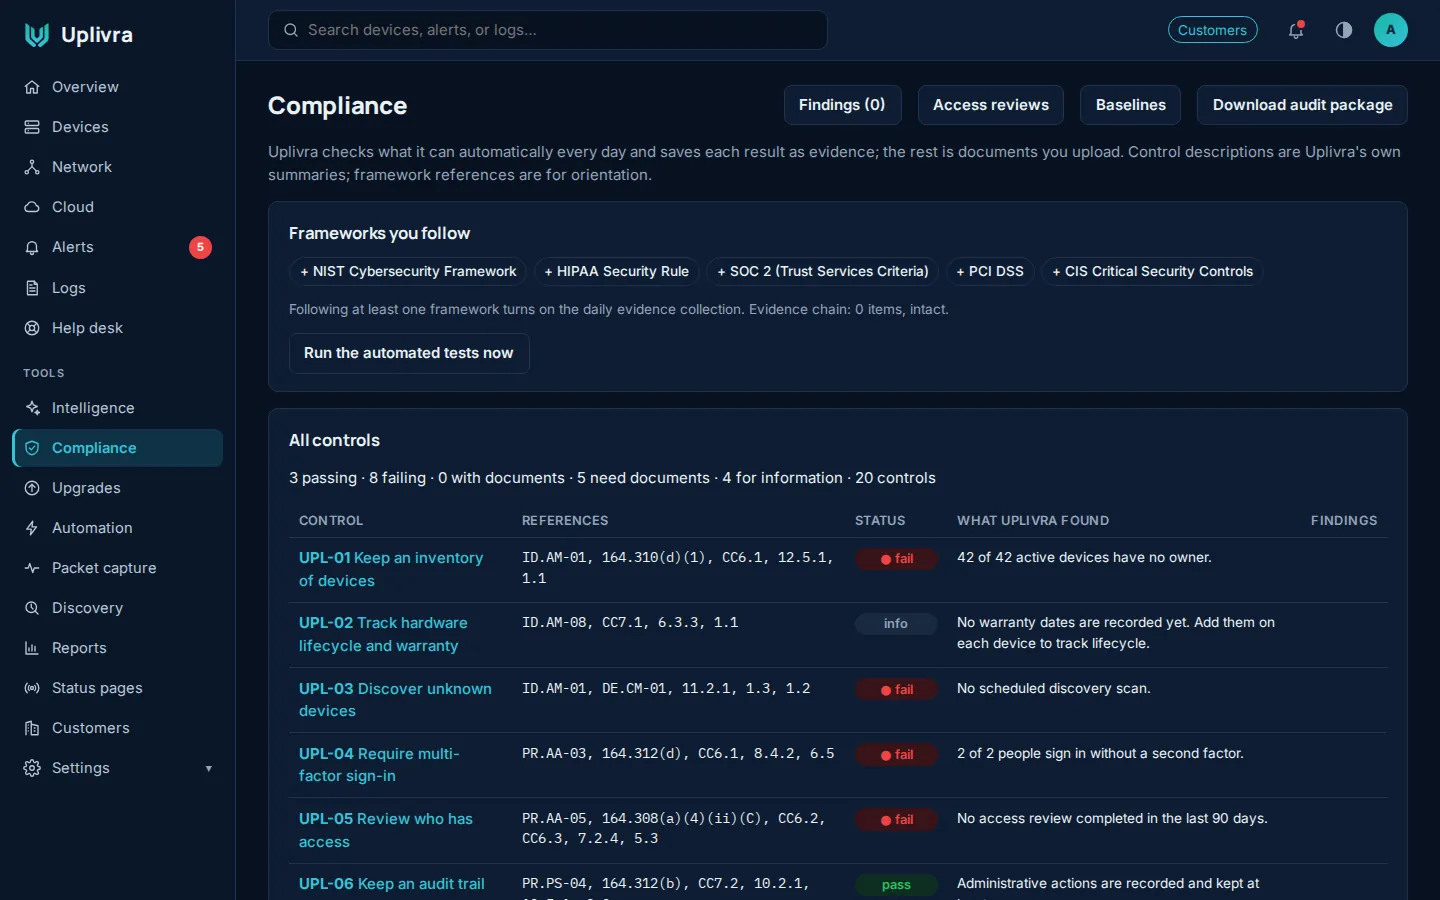Screen dimensions: 1440x900
Task: Click the Findings column header
Action: (x=1344, y=521)
